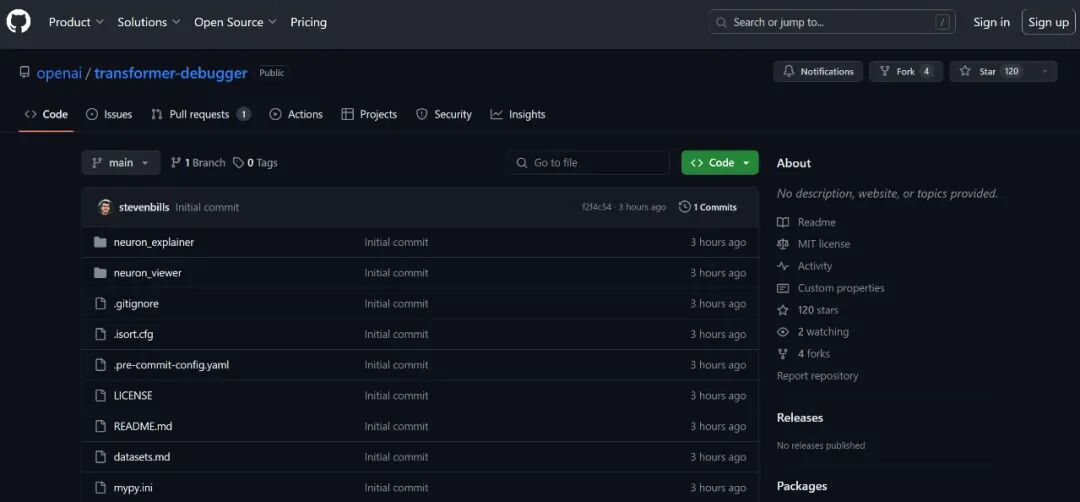Open the Custom properties link
The width and height of the screenshot is (1080, 502).
click(831, 288)
